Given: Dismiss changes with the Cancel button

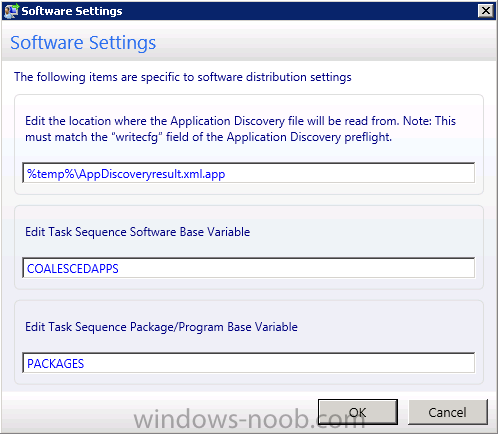Looking at the screenshot, I should 448,412.
